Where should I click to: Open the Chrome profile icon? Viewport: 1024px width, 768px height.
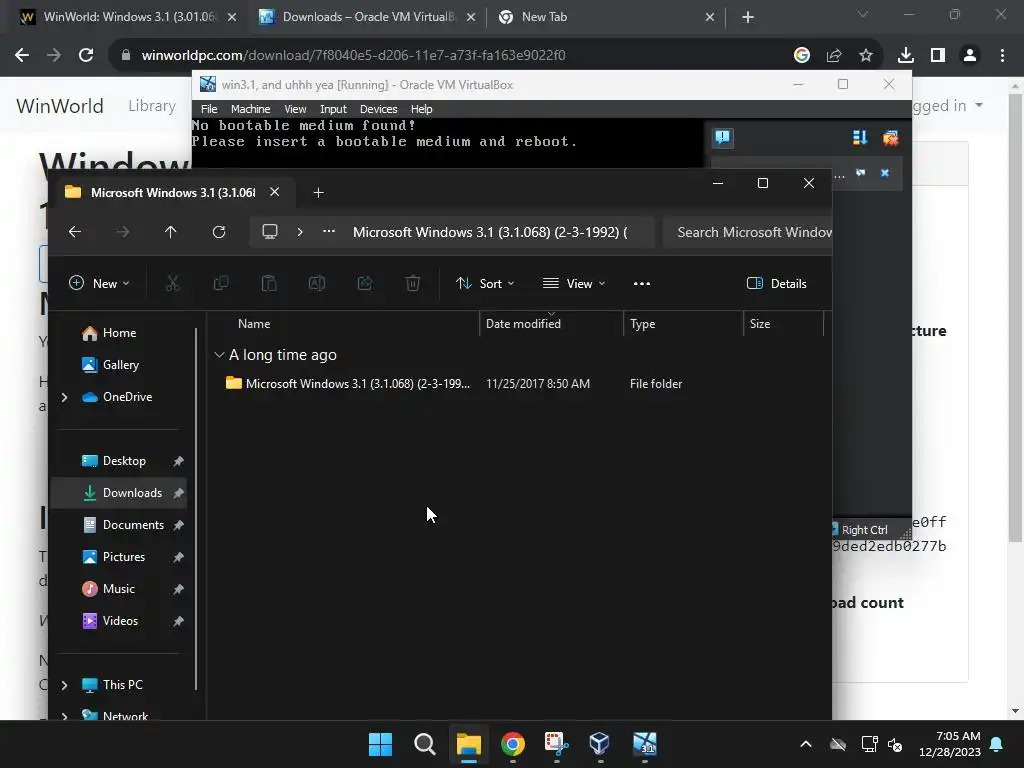click(970, 55)
